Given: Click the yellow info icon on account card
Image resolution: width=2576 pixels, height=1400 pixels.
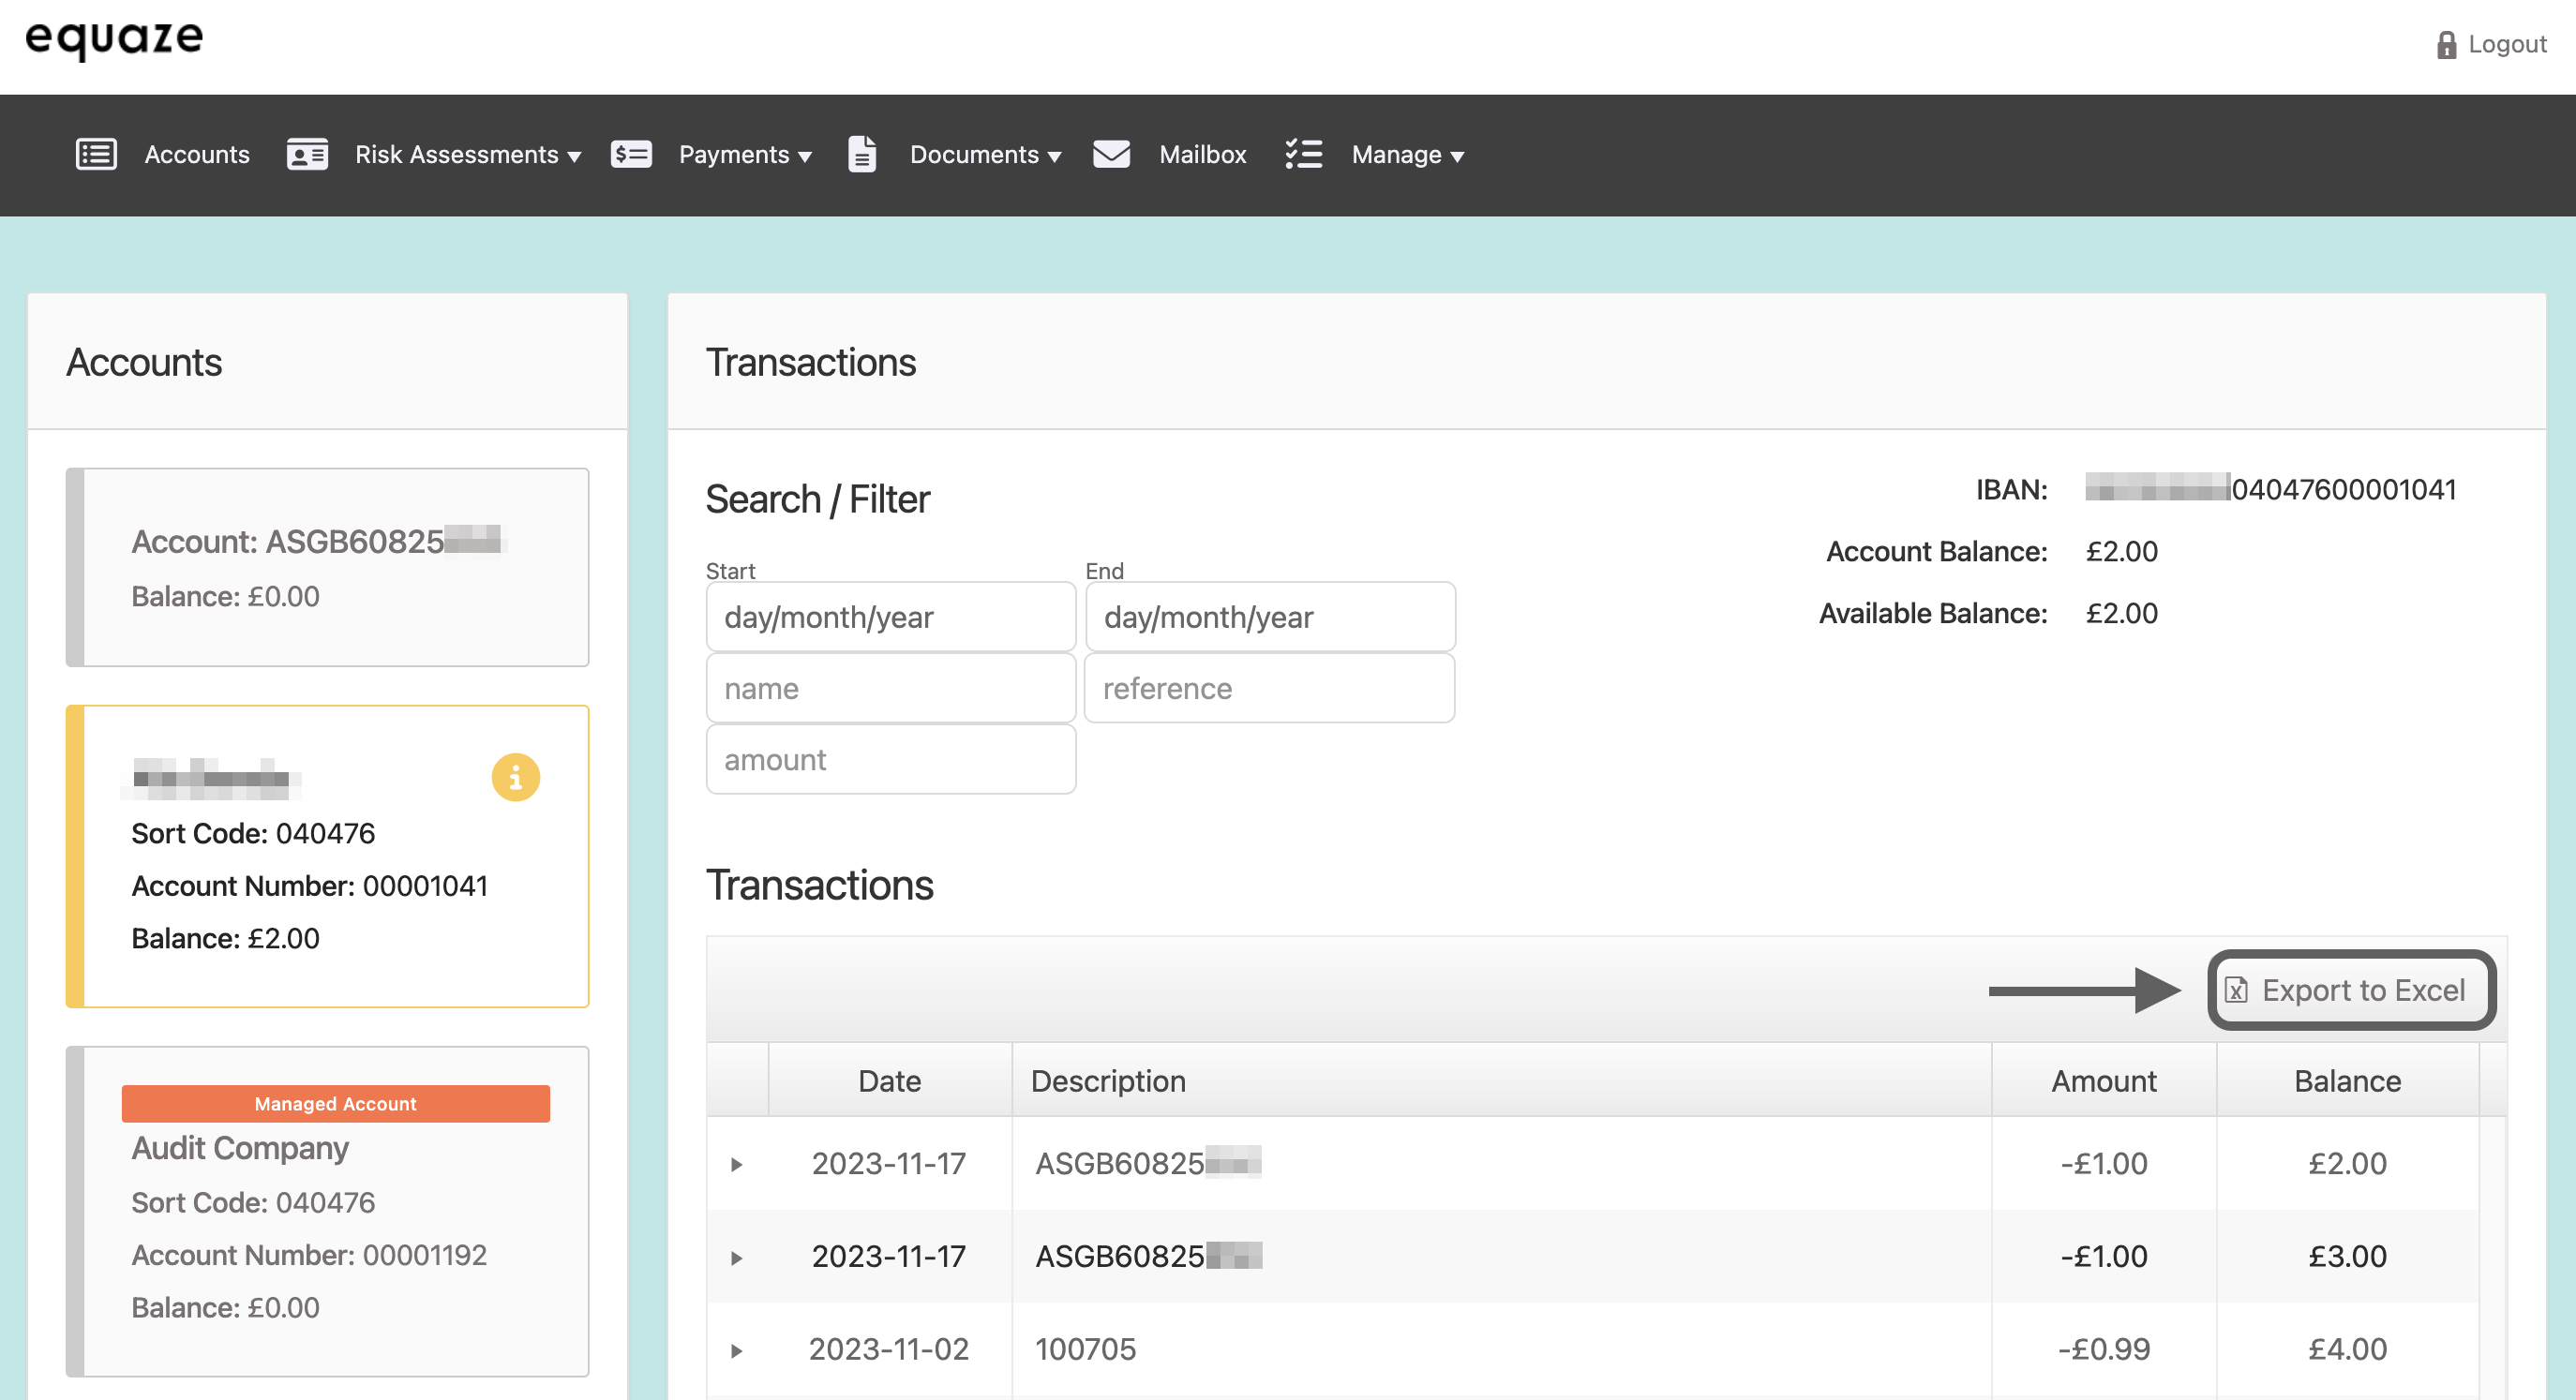Looking at the screenshot, I should click(515, 777).
